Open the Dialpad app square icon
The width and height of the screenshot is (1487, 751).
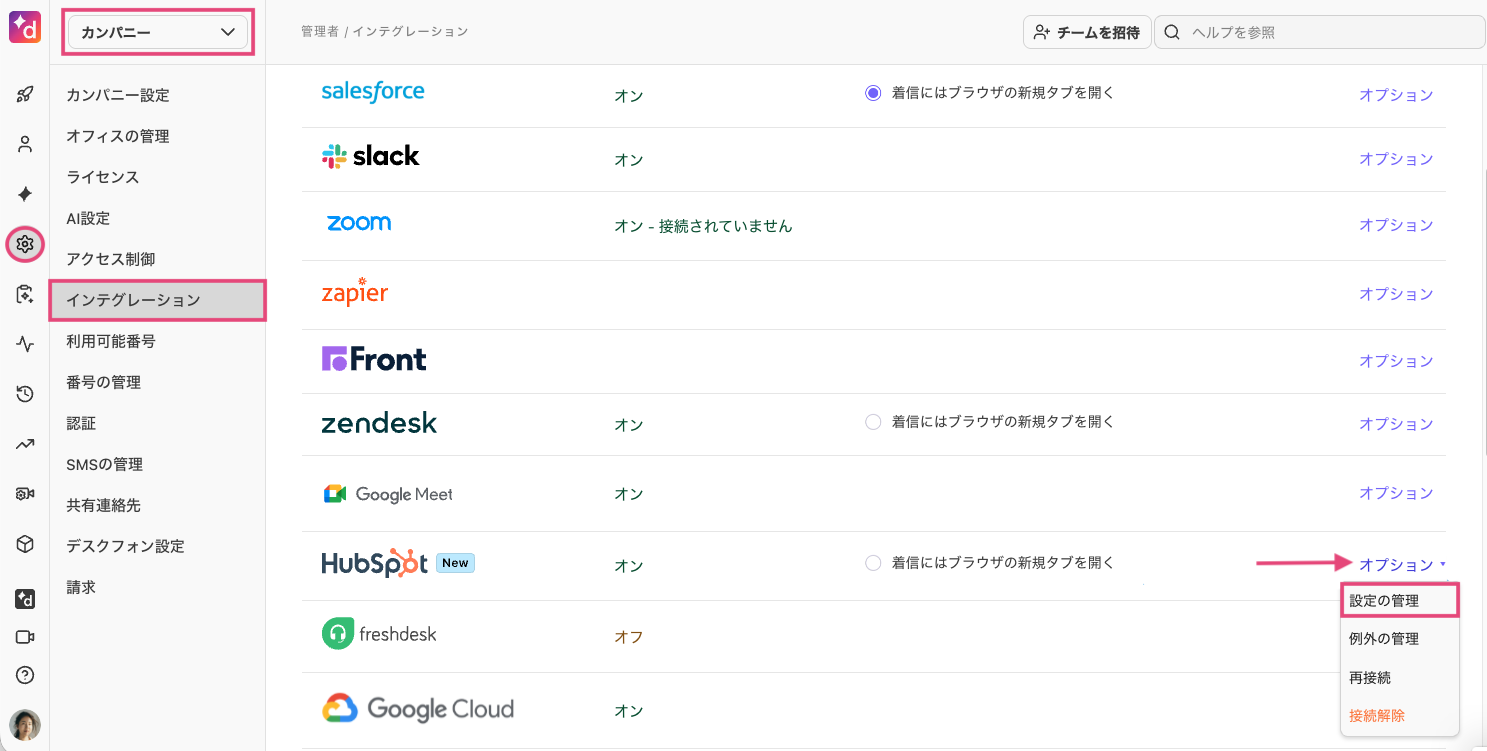click(x=25, y=599)
